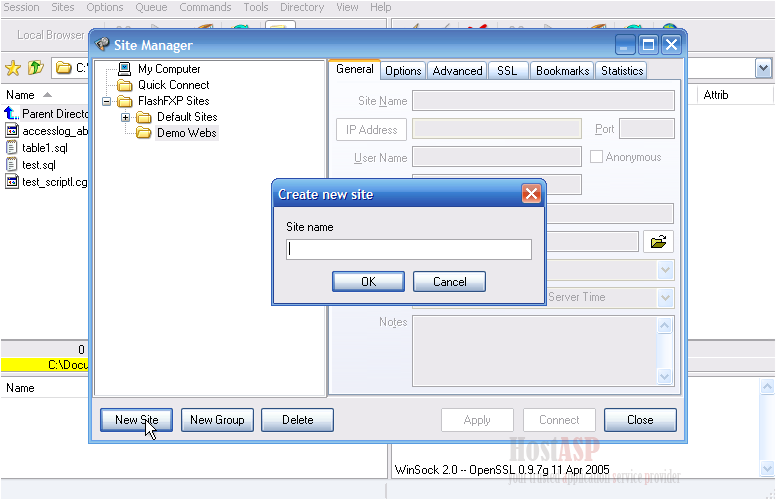Open the Options menu

coord(105,7)
